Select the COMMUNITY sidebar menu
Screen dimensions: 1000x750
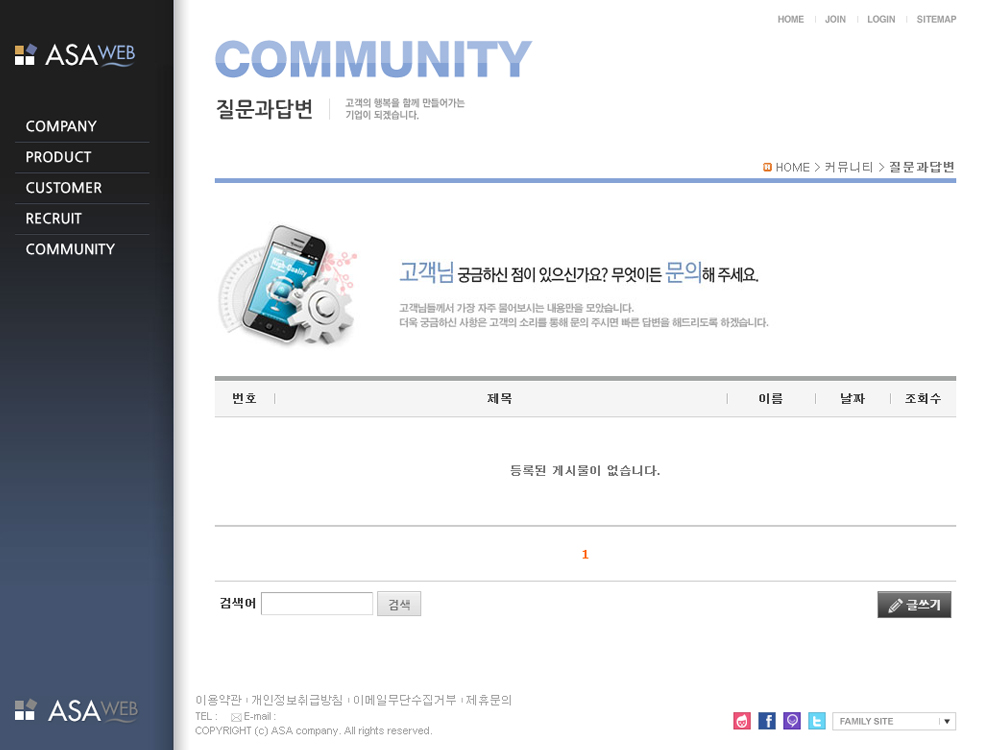(x=70, y=249)
